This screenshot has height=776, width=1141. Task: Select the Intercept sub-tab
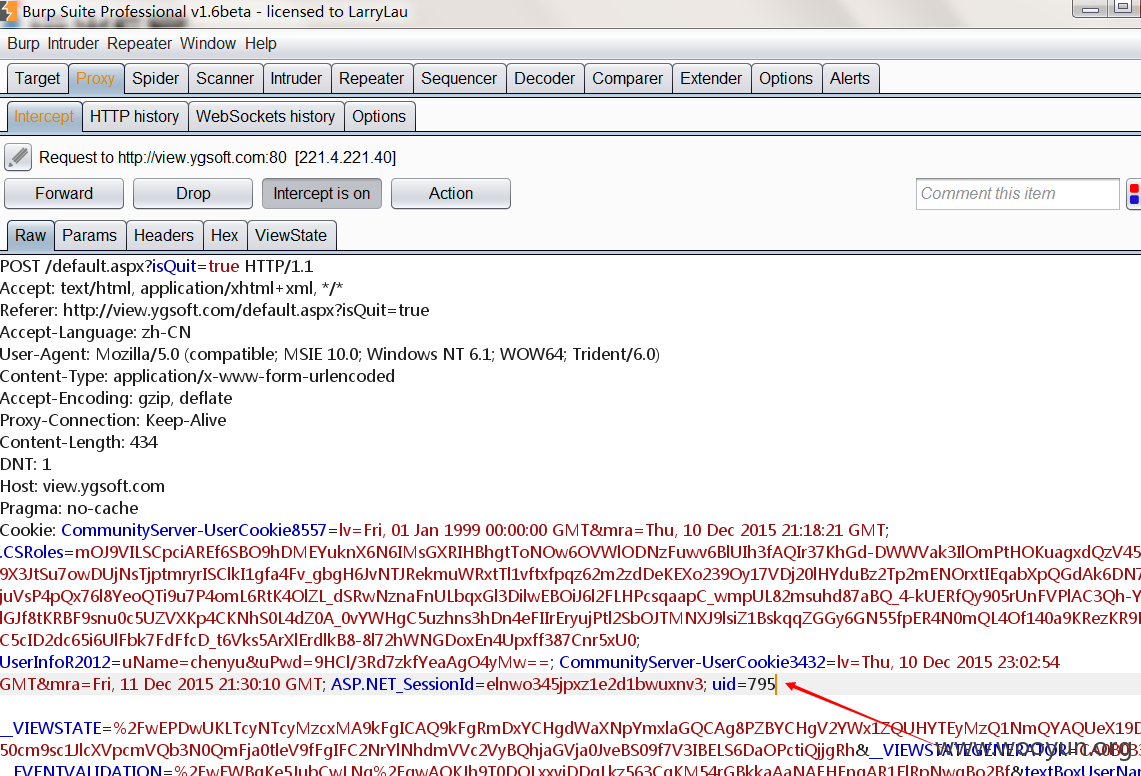44,116
